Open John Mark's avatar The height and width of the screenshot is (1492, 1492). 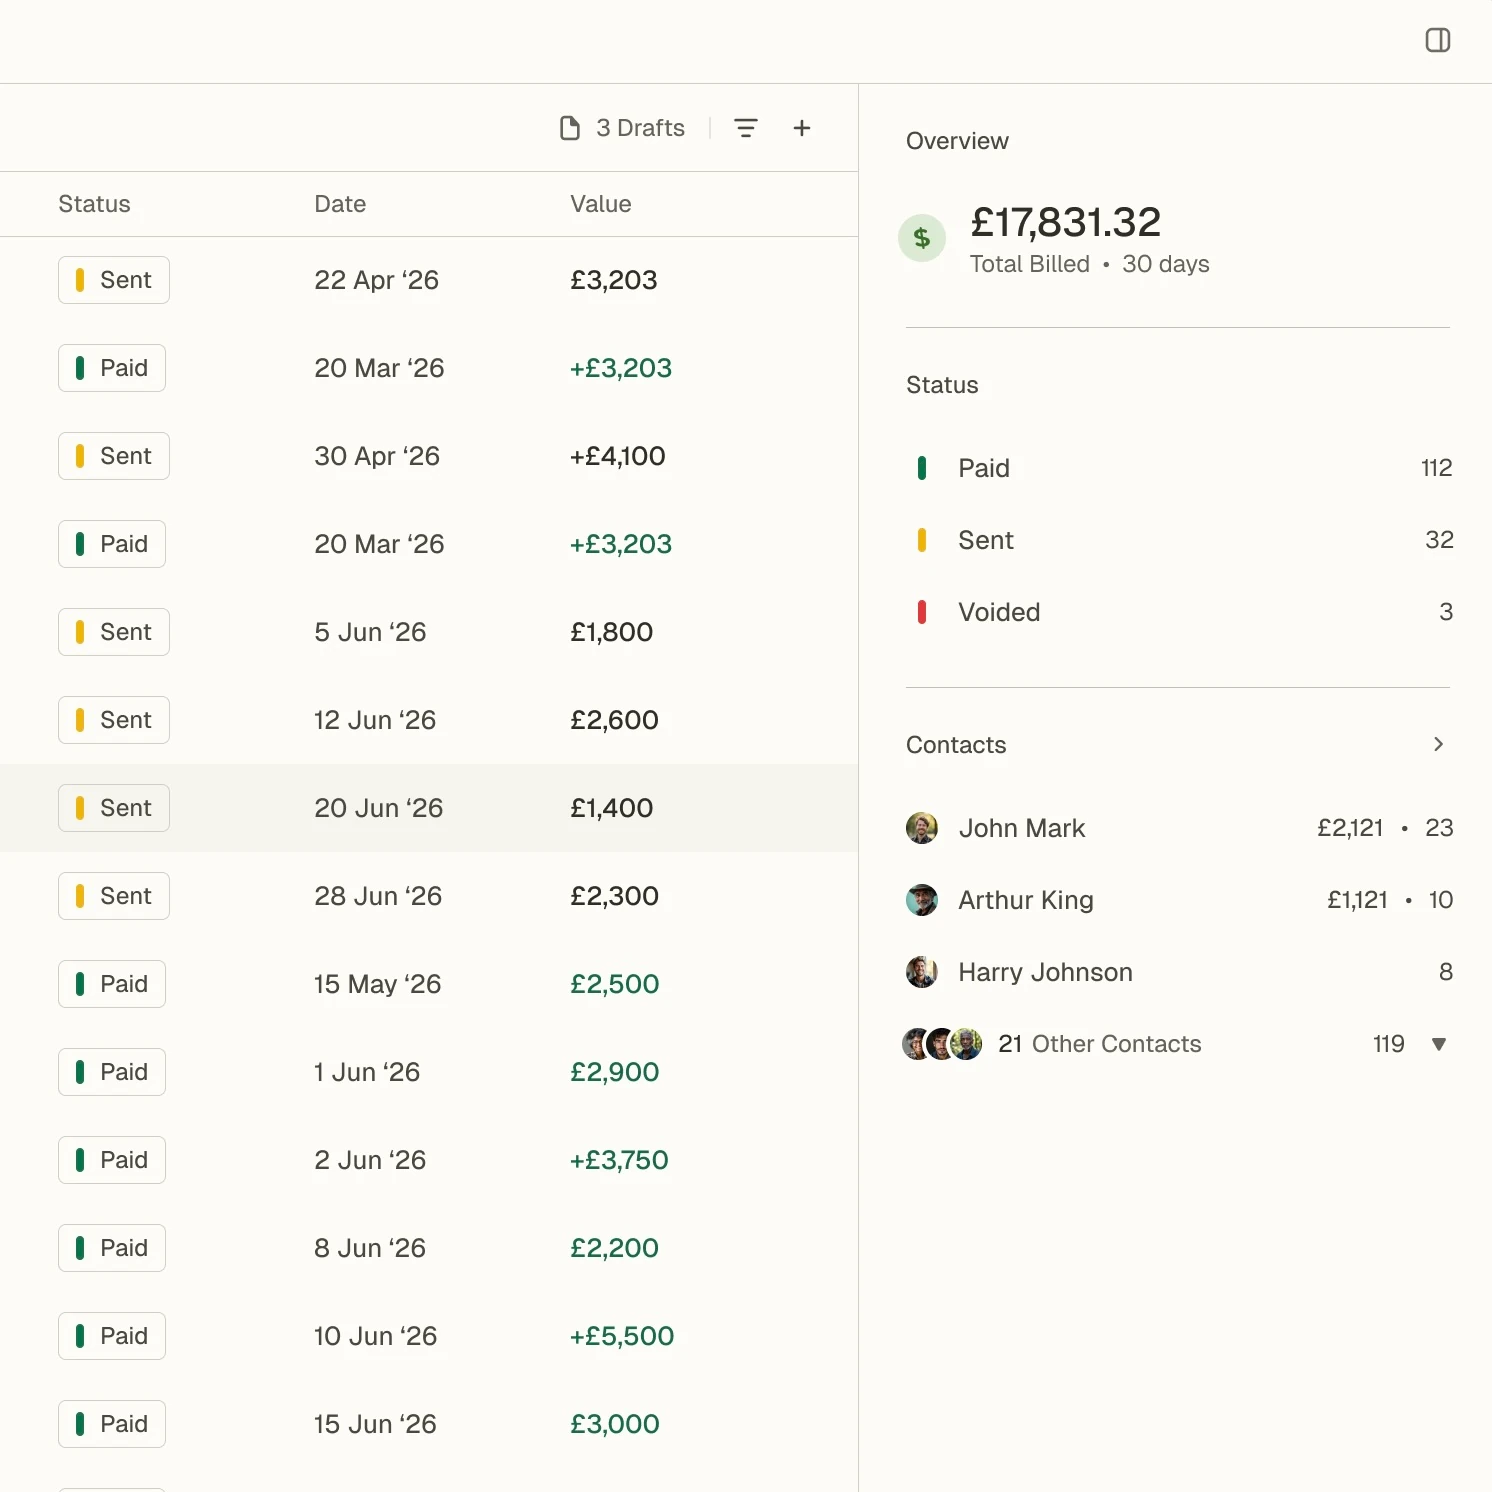click(922, 828)
